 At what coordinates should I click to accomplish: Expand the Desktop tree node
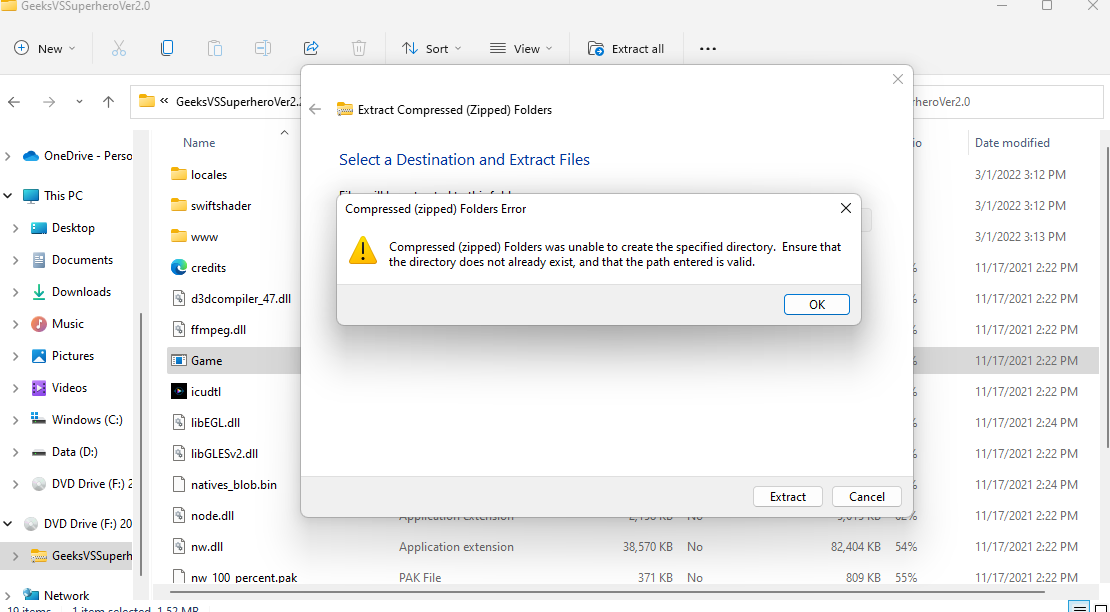[15, 228]
